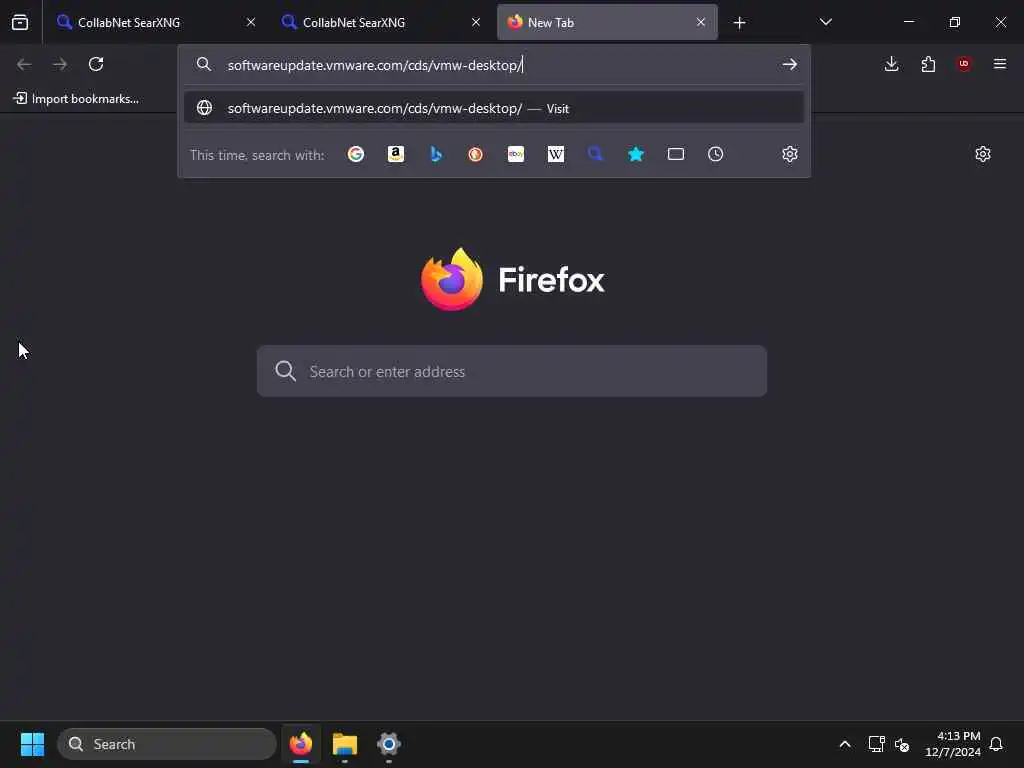Open the clock showing 4:13 PM
1024x768 pixels.
coord(953,744)
